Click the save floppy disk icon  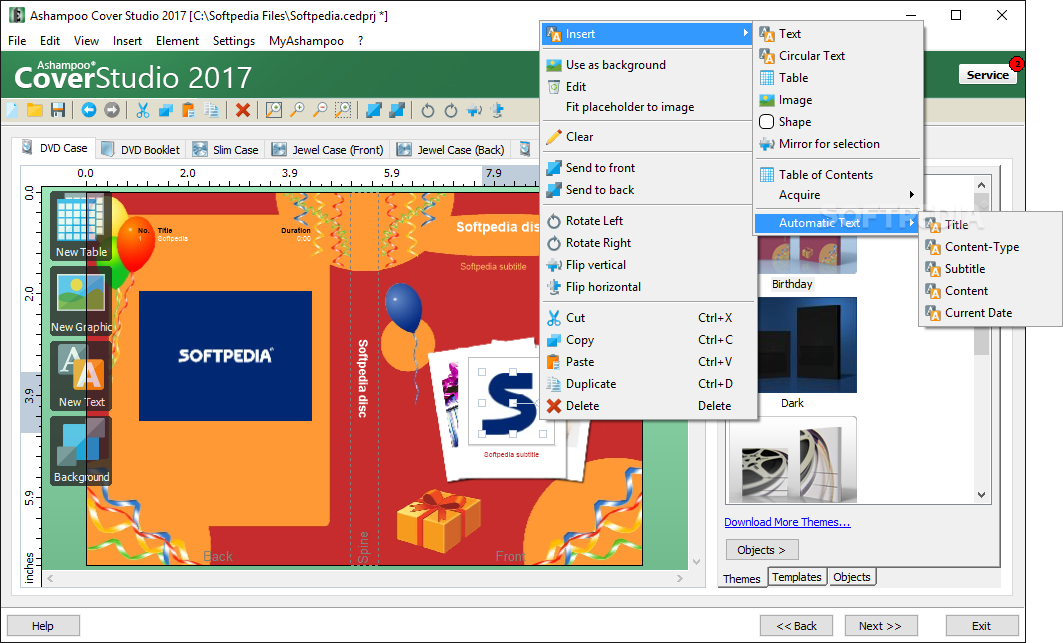[x=58, y=110]
